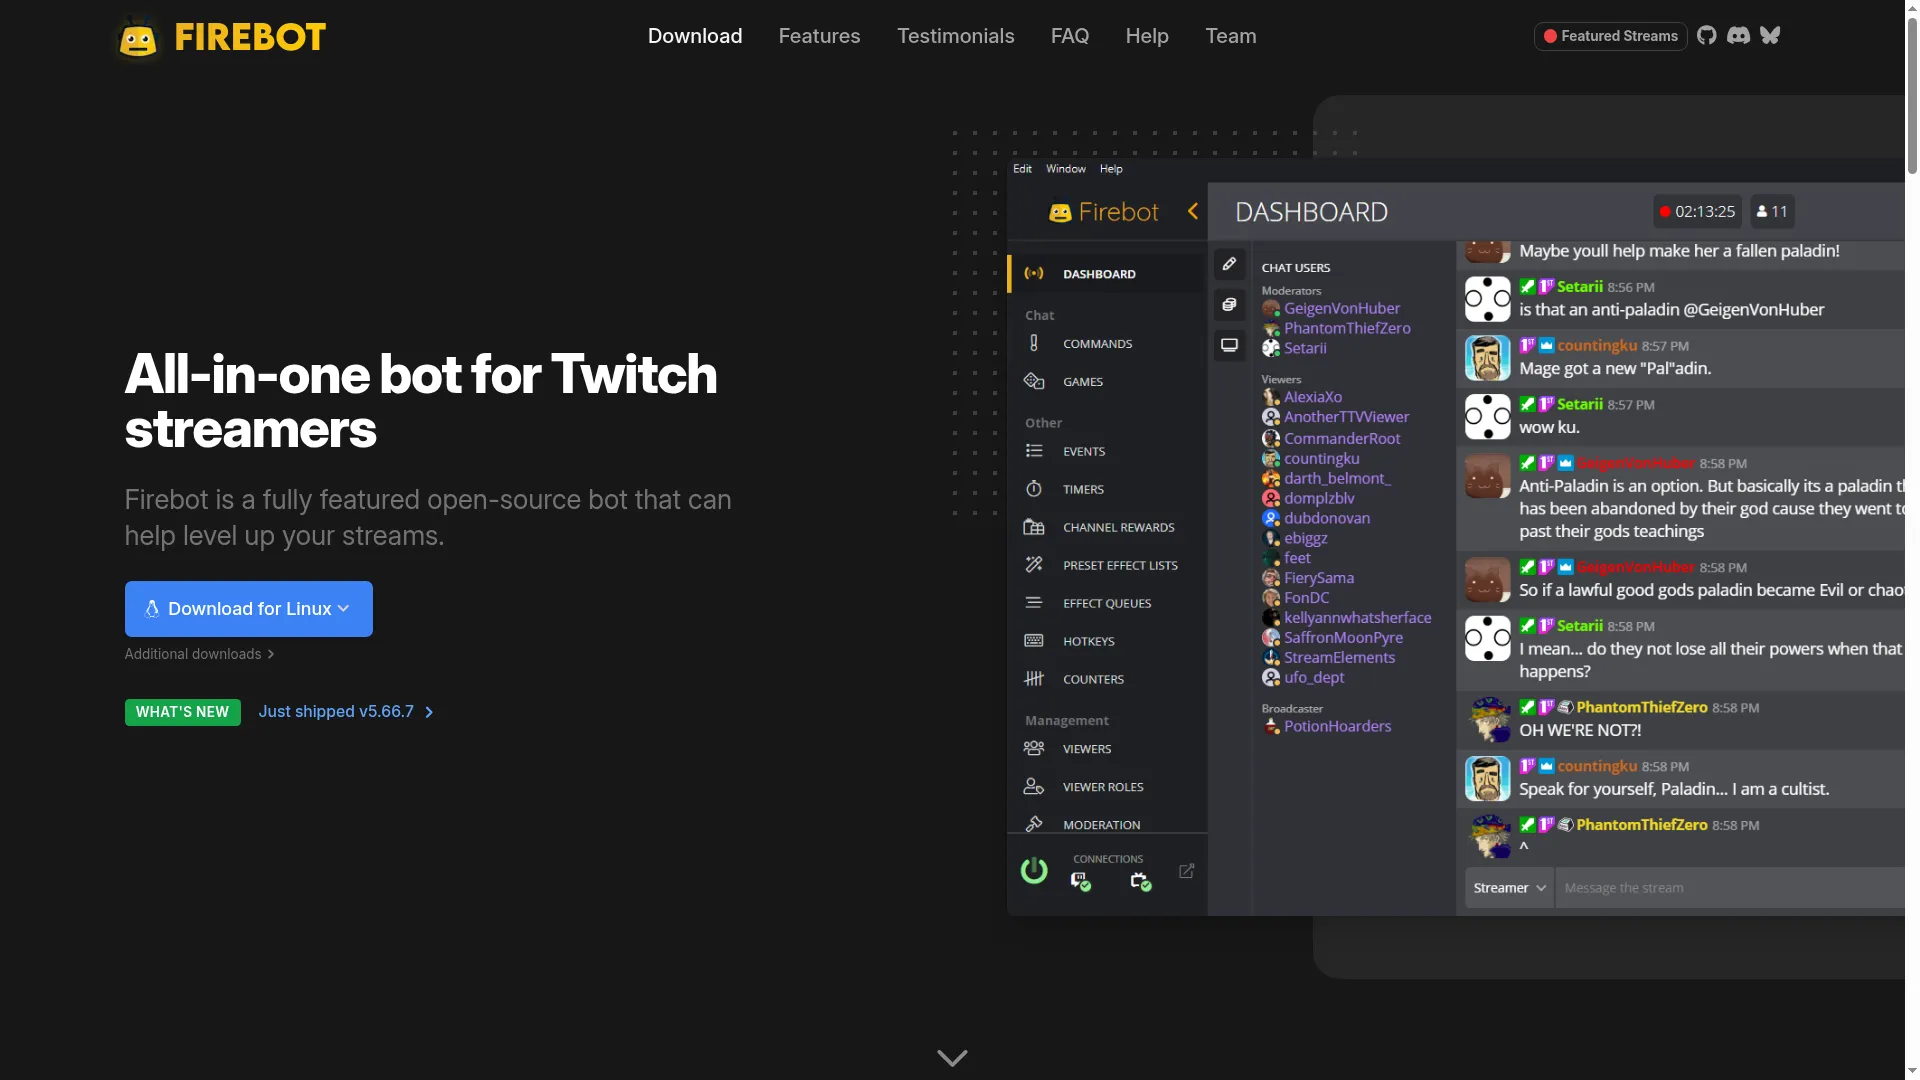Click the Games dice icon

click(x=1034, y=381)
